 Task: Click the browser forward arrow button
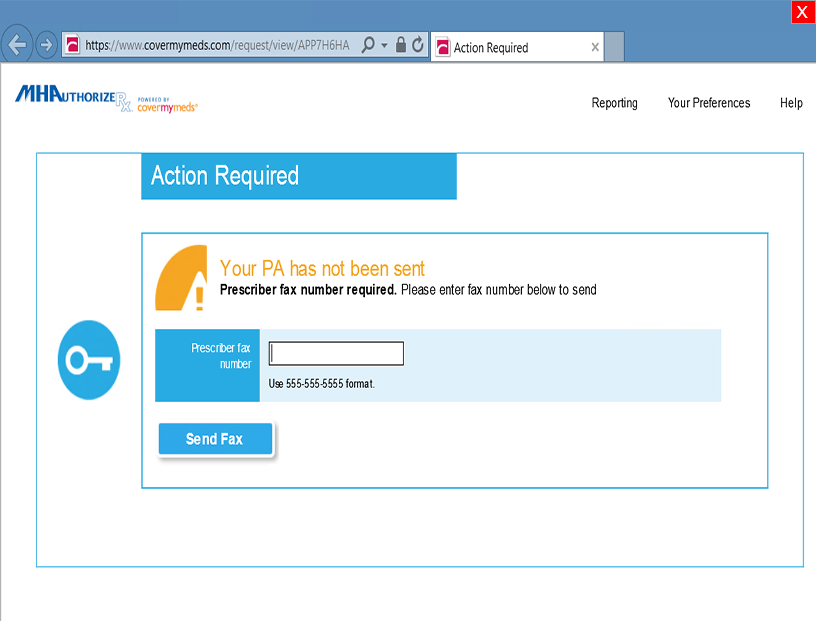pos(46,45)
